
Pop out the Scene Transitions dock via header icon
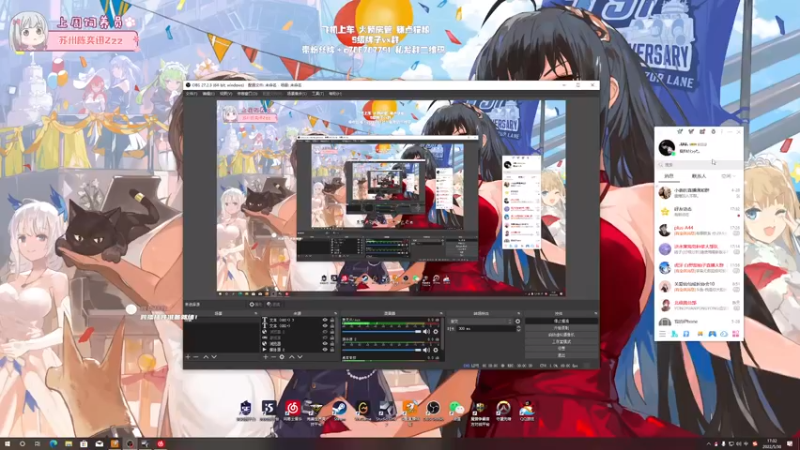coord(518,313)
